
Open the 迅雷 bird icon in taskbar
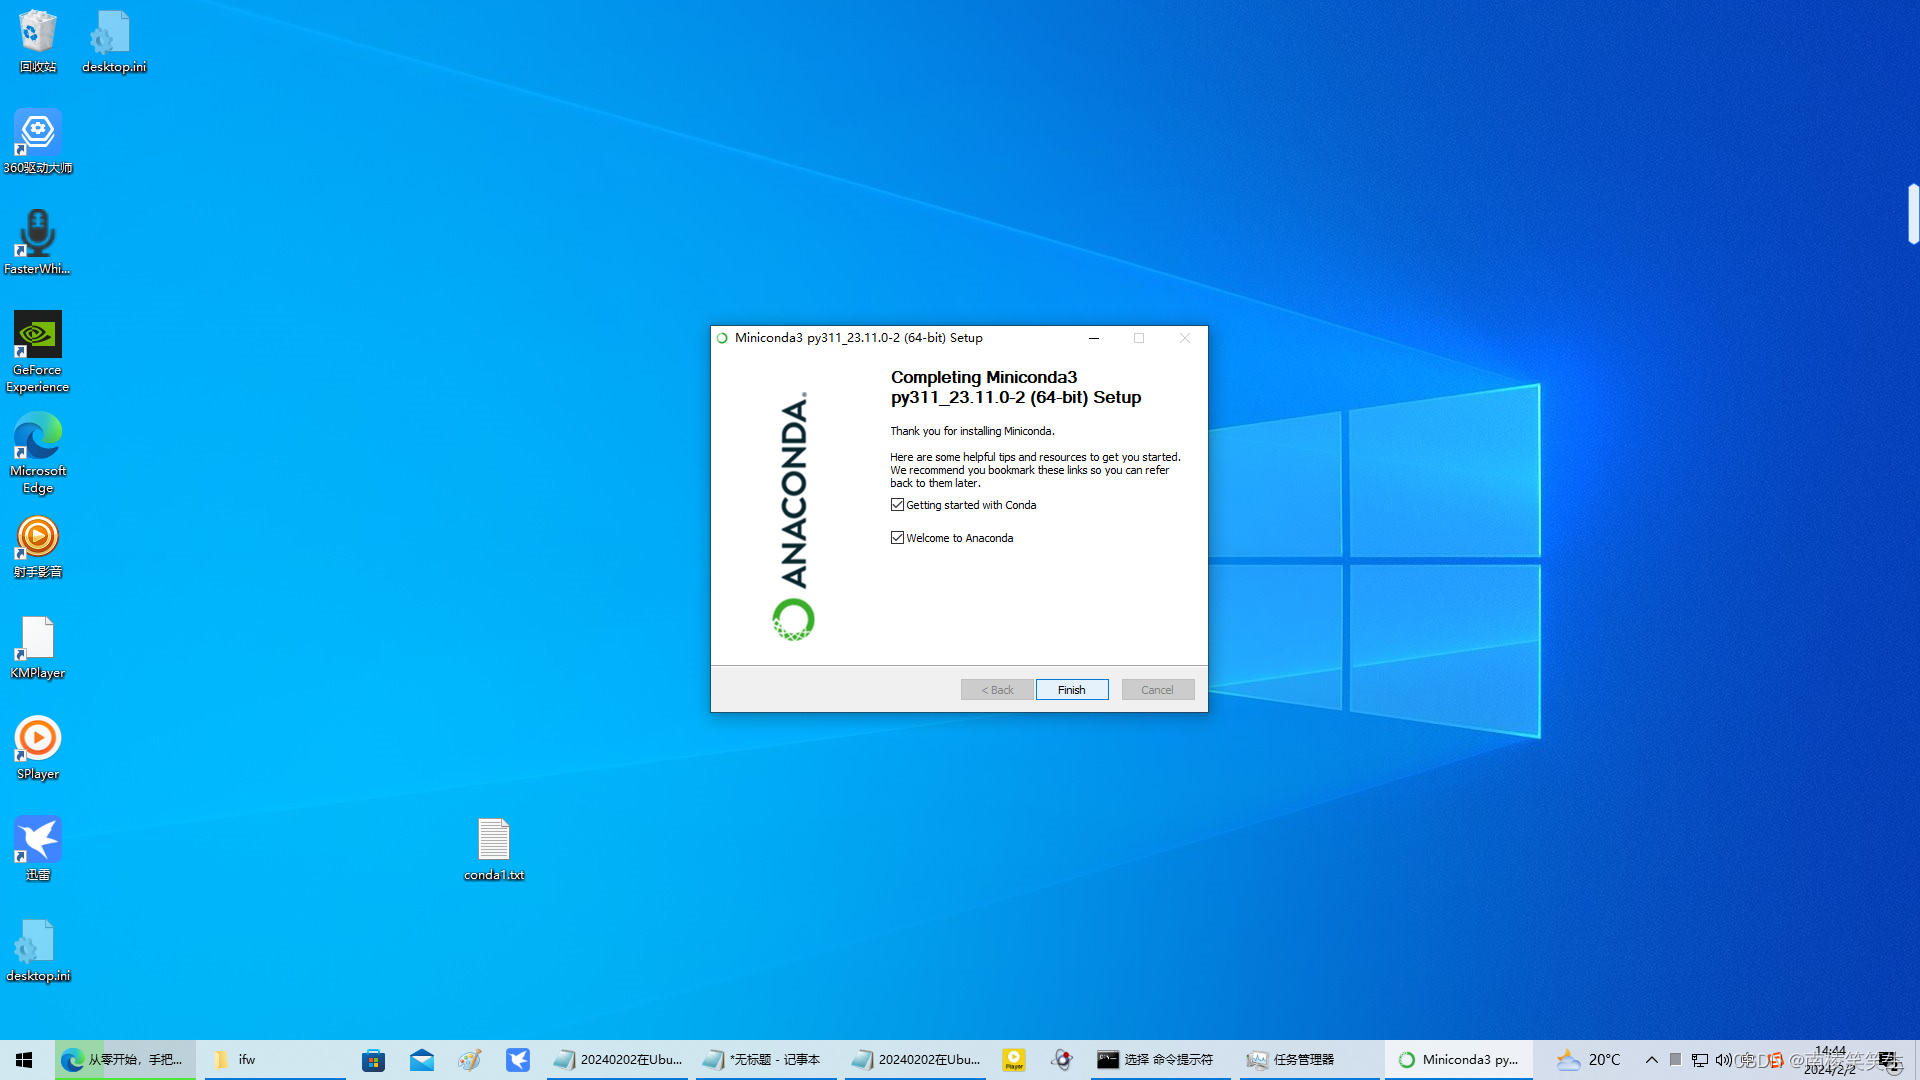518,1060
